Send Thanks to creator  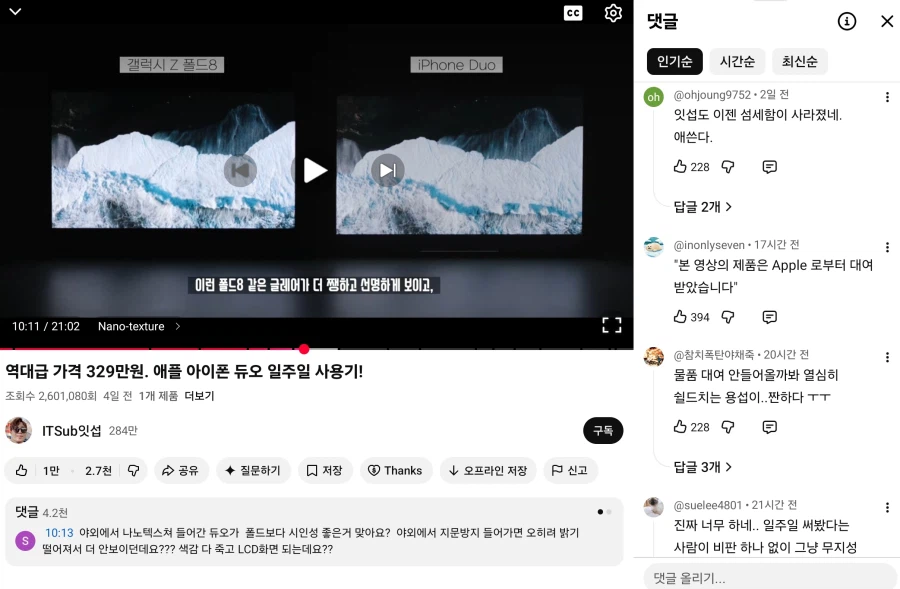[395, 471]
